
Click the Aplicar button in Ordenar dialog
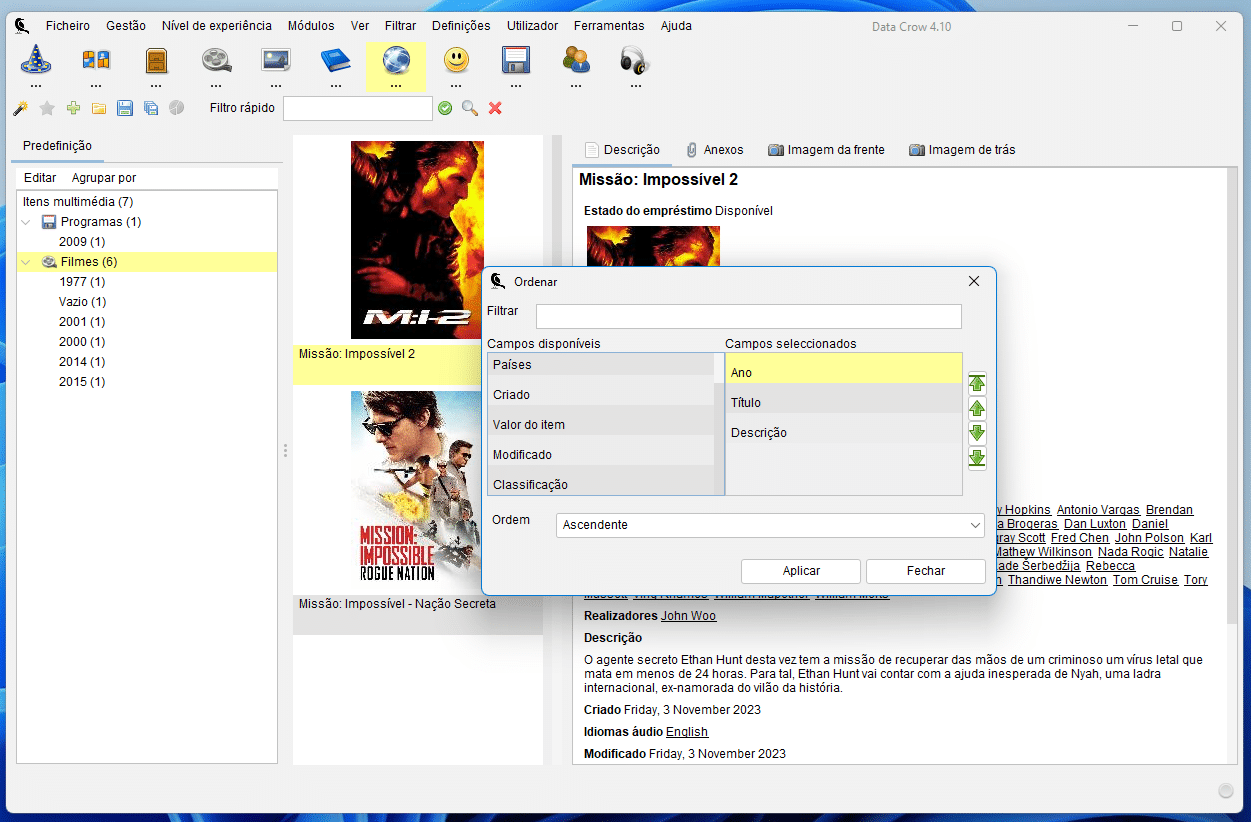point(801,571)
